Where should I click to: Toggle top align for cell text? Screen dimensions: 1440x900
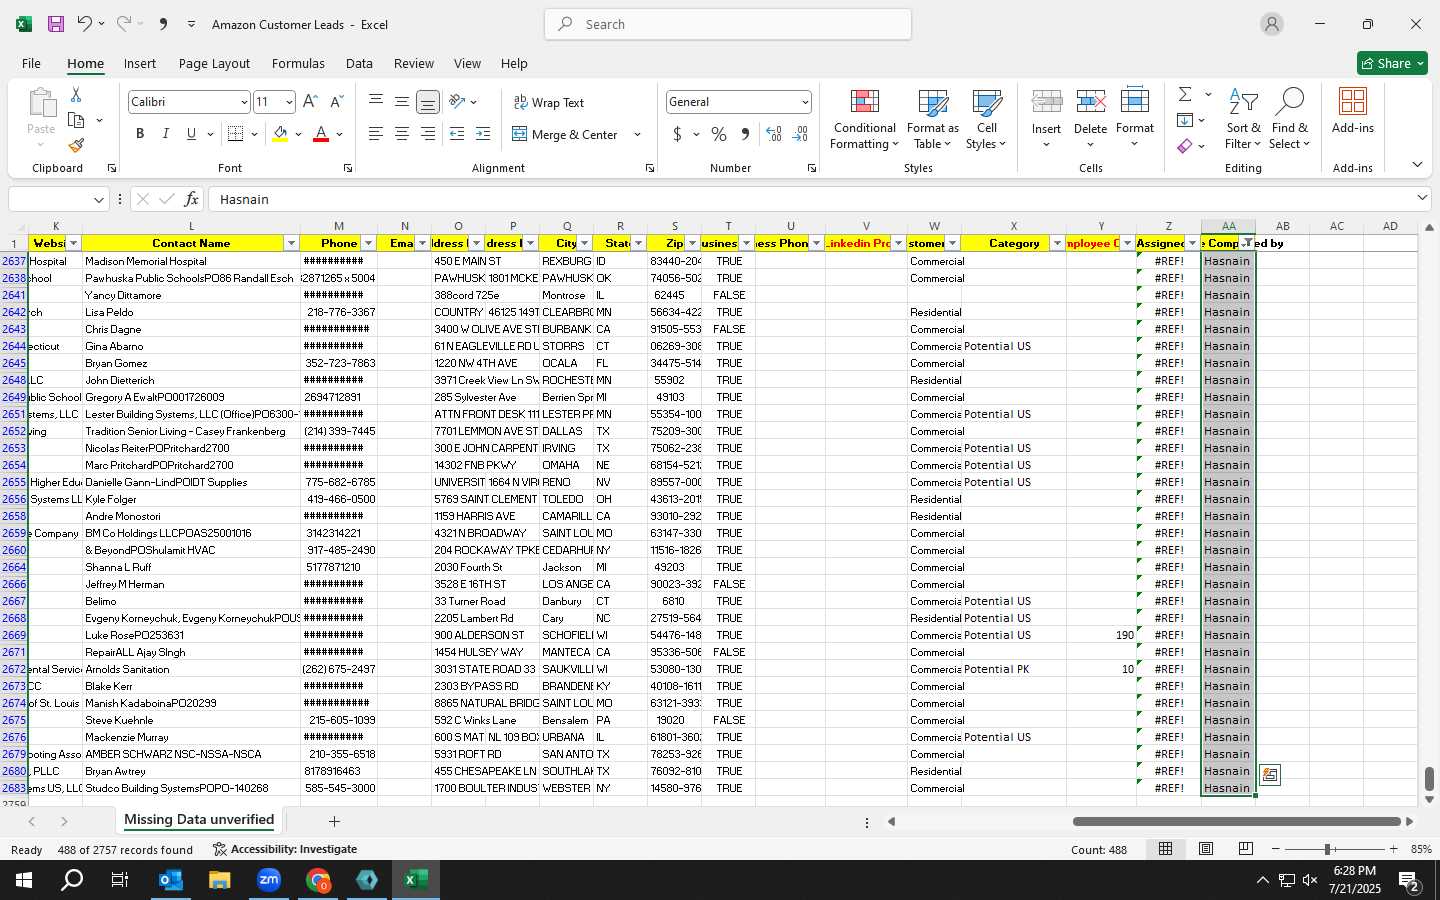[375, 102]
